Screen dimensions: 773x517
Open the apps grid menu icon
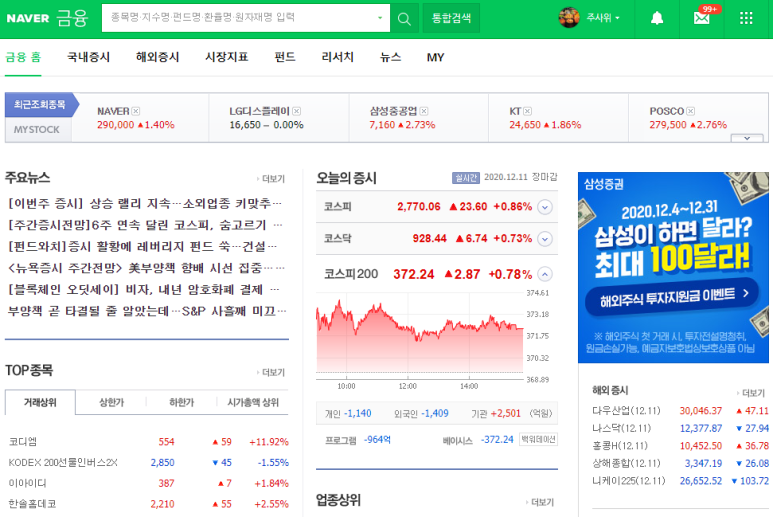(746, 18)
